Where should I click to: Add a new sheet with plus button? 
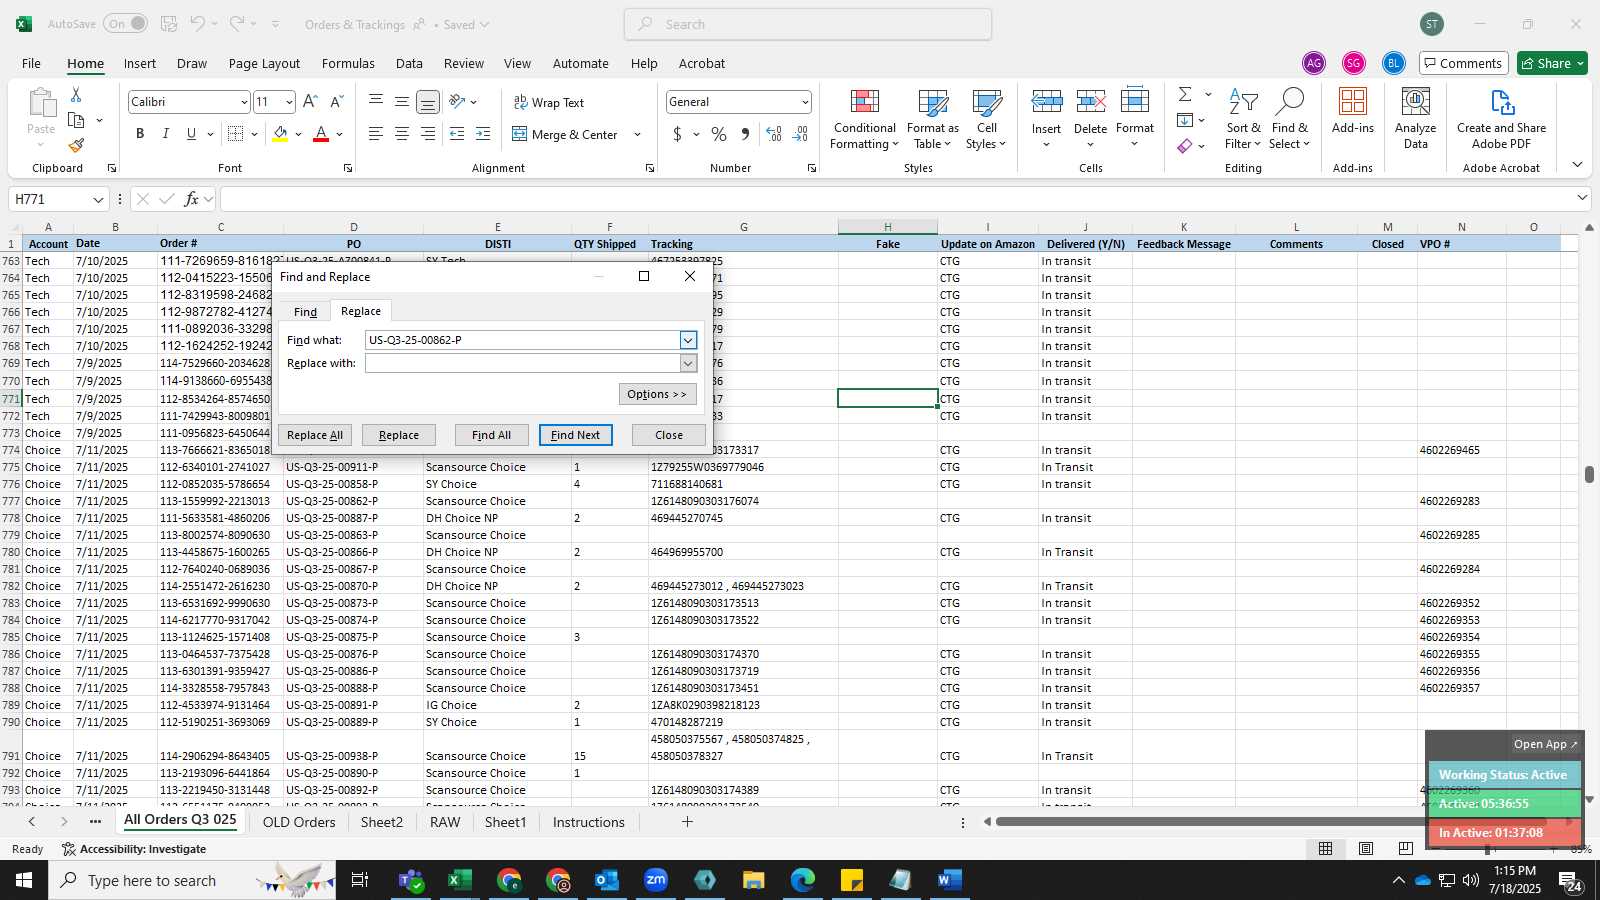(687, 822)
